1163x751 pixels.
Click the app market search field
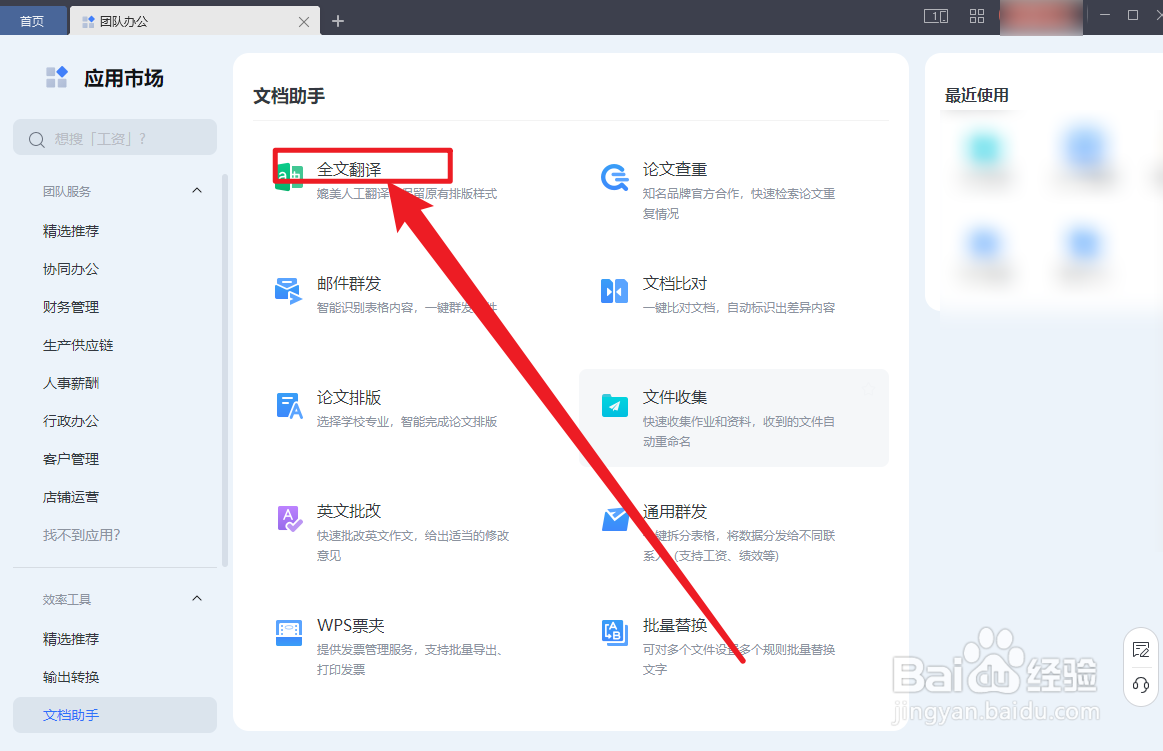[x=114, y=137]
